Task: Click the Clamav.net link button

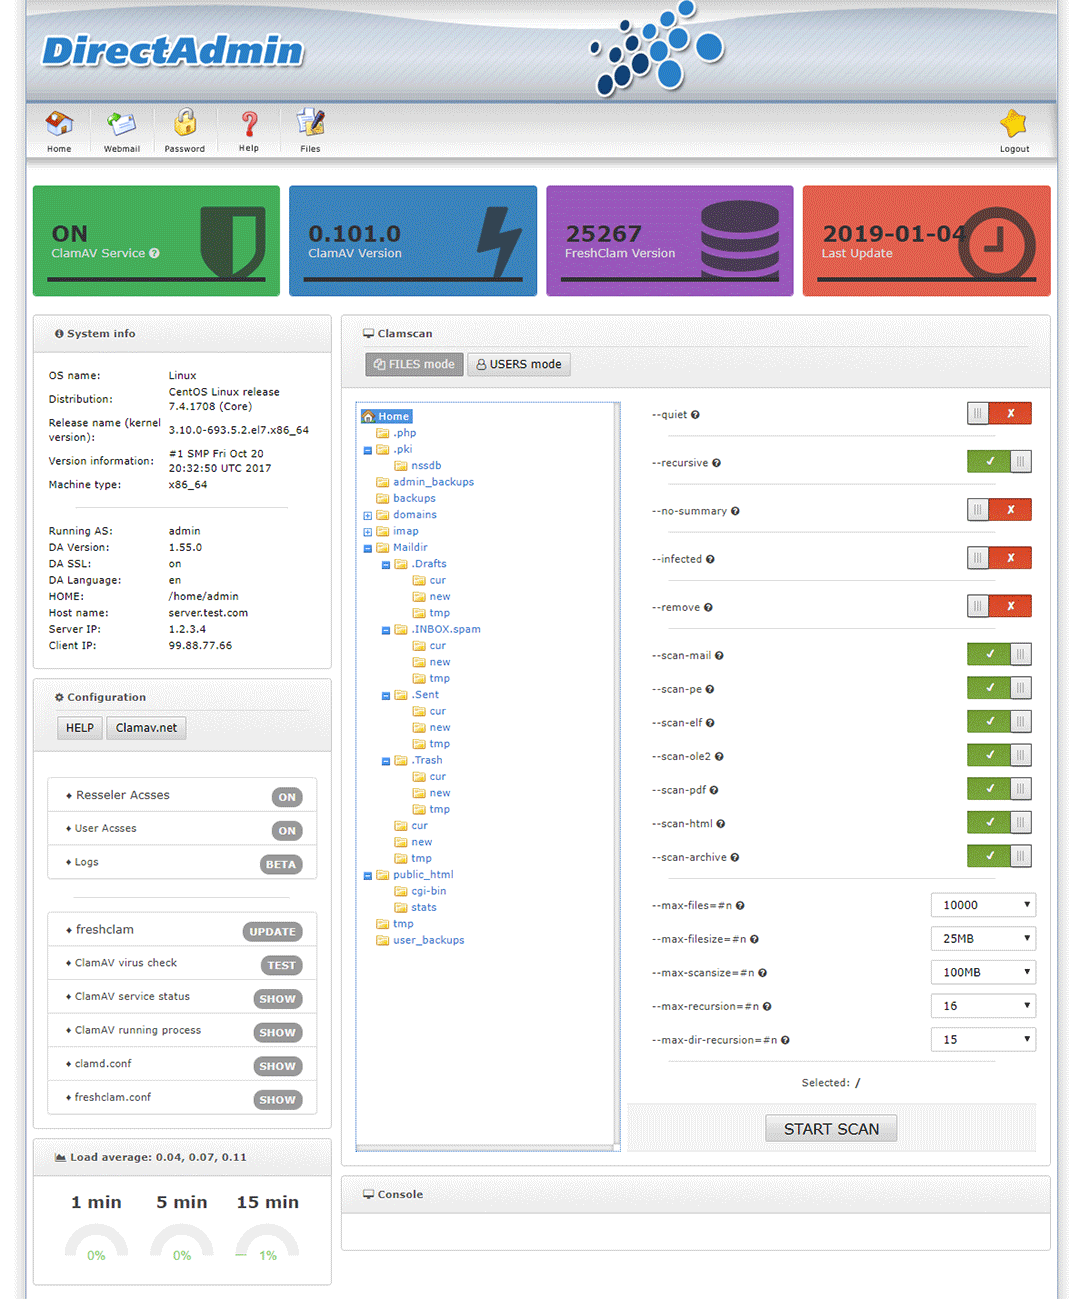Action: (146, 727)
